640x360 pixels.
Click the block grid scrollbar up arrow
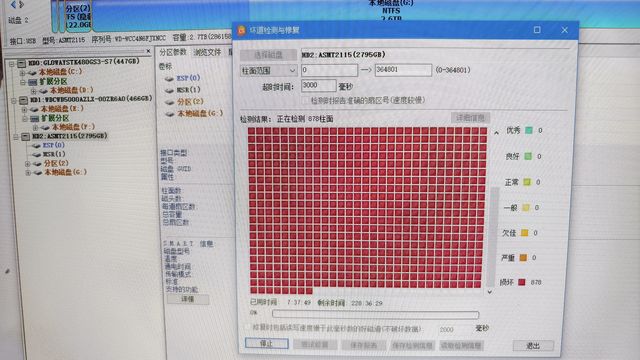coord(496,132)
